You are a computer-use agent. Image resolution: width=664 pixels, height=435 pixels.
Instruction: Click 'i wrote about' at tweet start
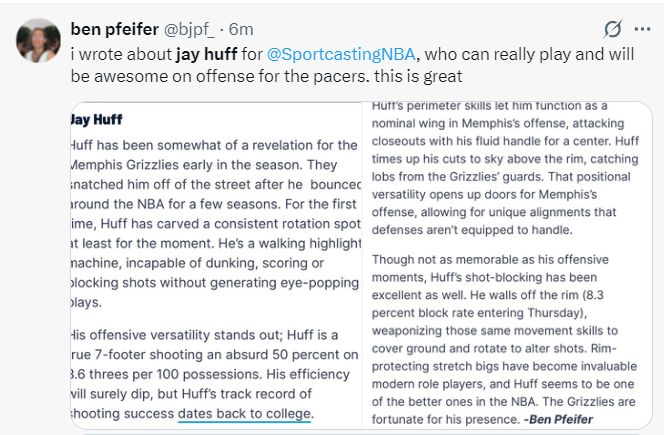pos(121,54)
